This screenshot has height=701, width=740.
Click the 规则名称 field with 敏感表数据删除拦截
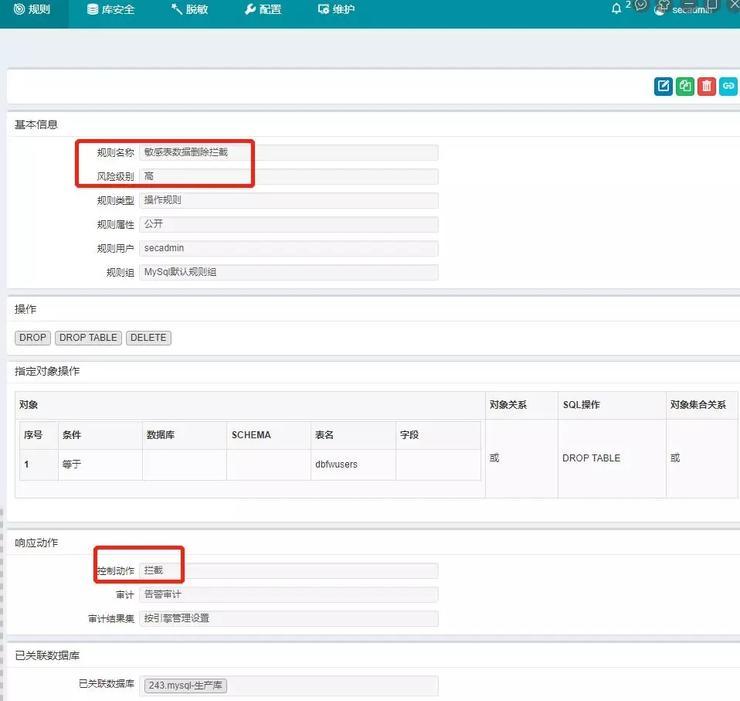pos(289,152)
